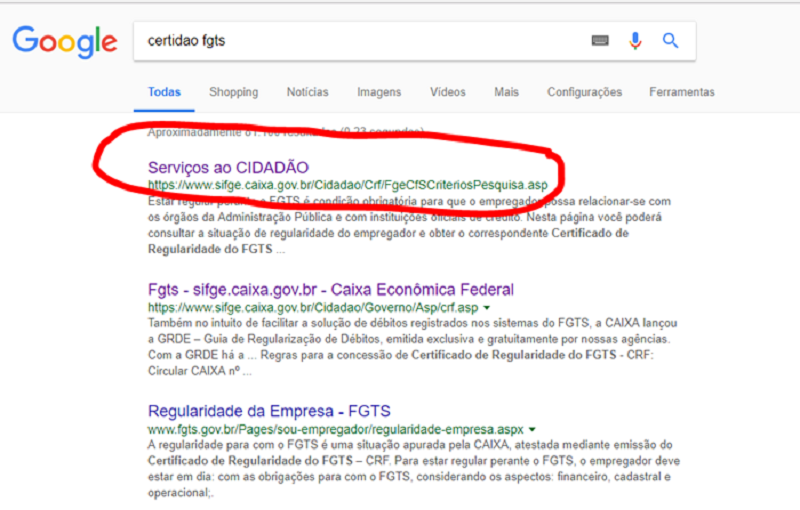Open the 'Serviços ao CIDADÃO' result
Screen dimensions: 800x510
(228, 167)
